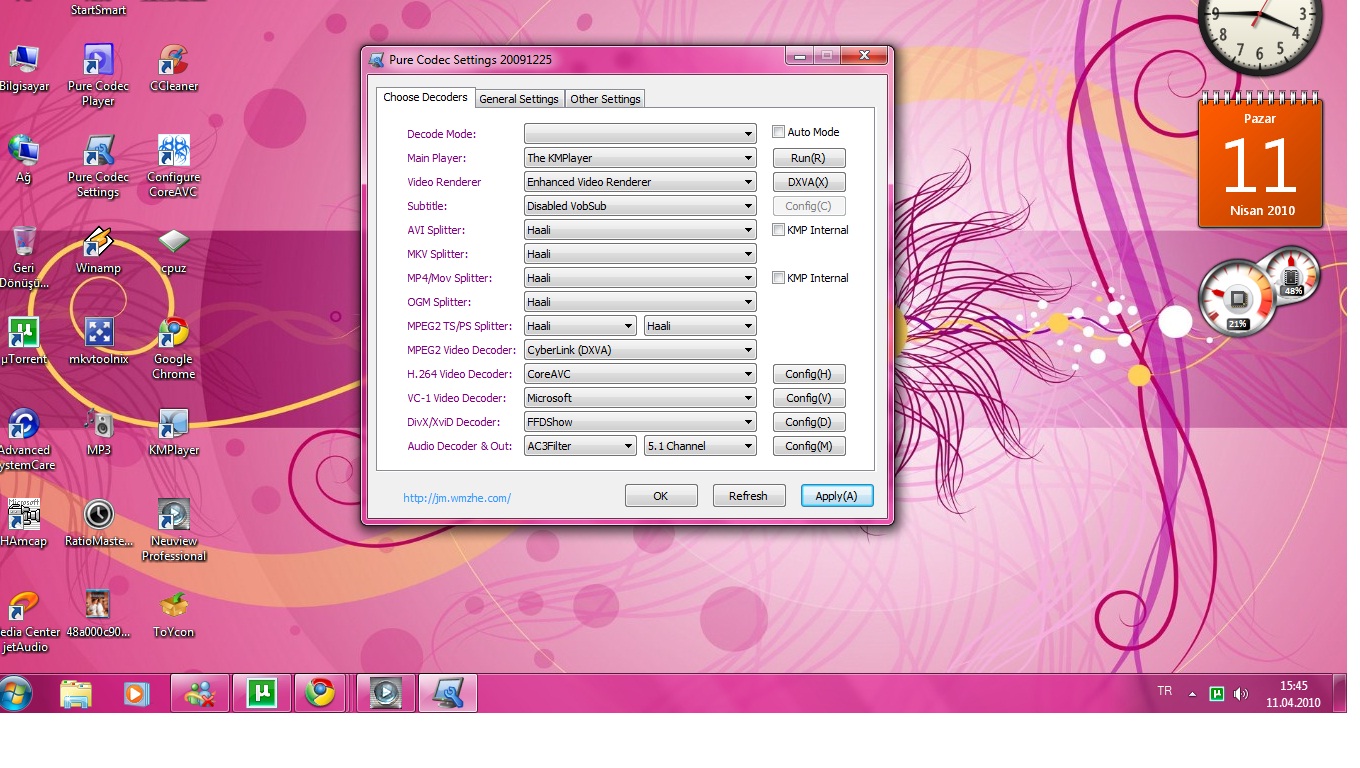Open Windows Media Player taskbar icon
Image resolution: width=1360 pixels, height=768 pixels.
coord(137,693)
